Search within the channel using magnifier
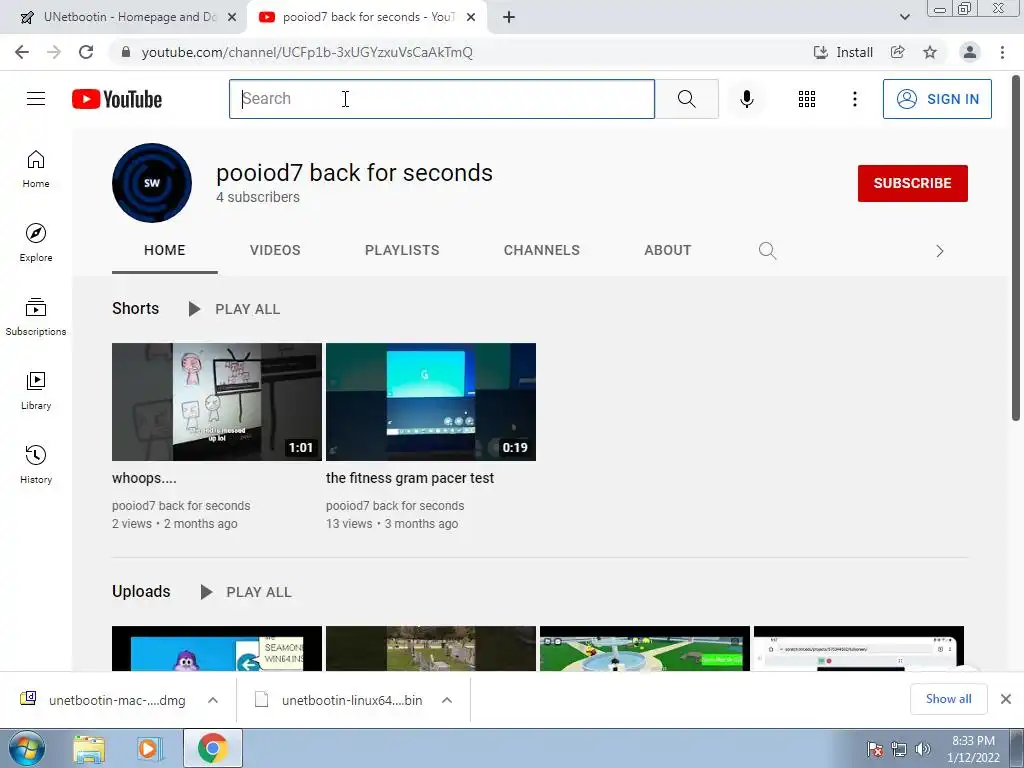 [x=767, y=251]
